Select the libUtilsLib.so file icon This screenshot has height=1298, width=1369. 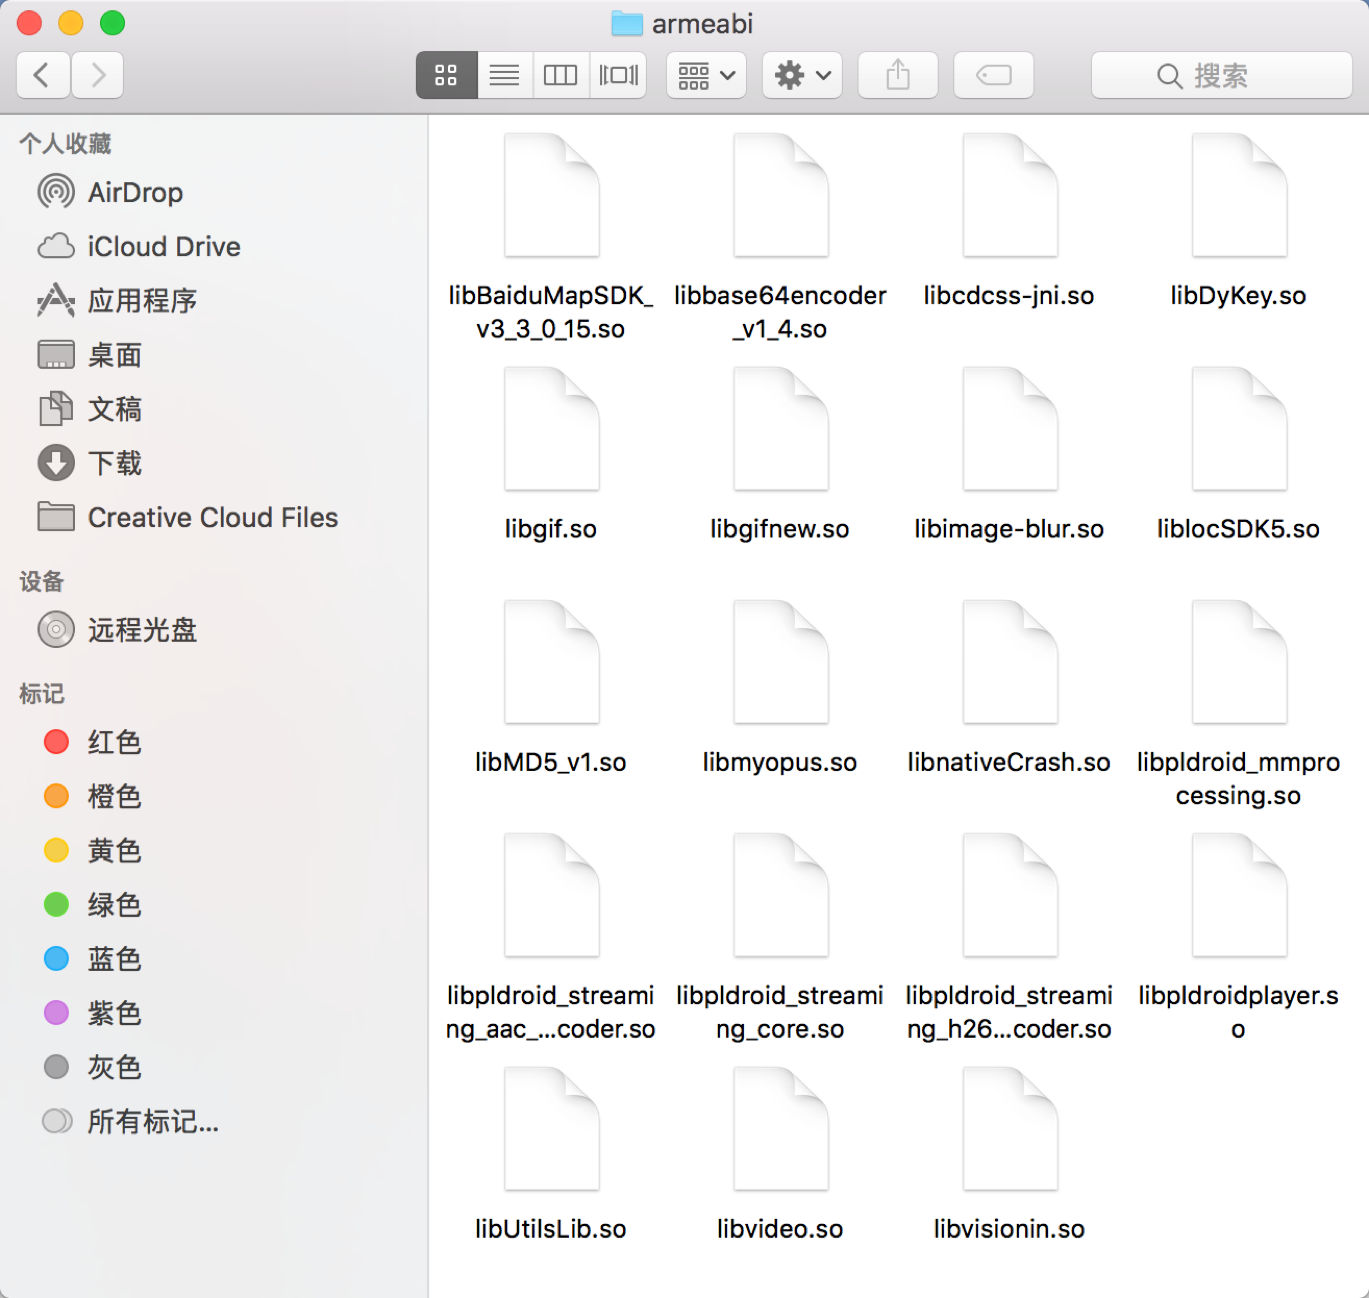pyautogui.click(x=551, y=1129)
